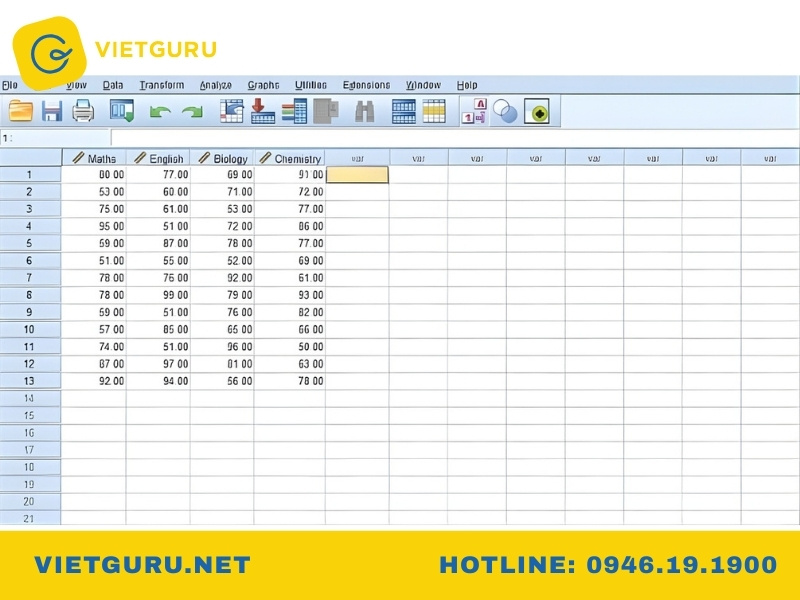This screenshot has height=600, width=800.
Task: Click Chemistry value 63.00 in row 12
Action: 290,364
